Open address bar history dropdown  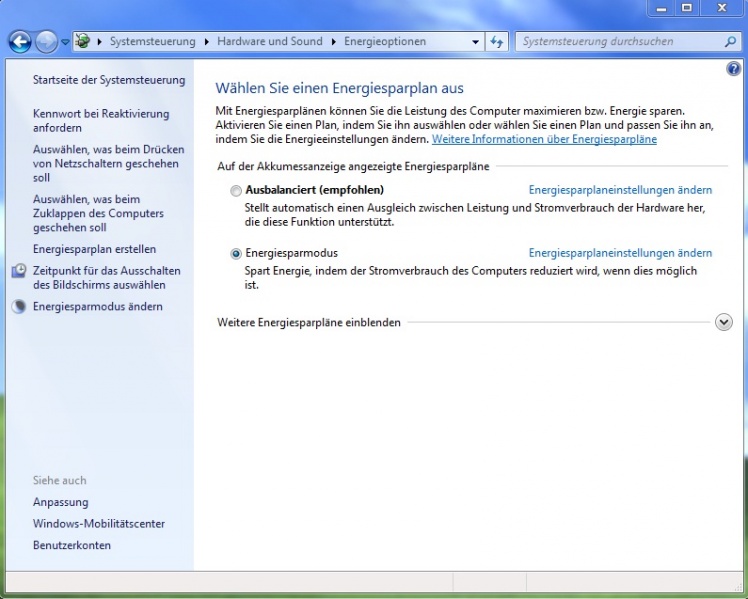(475, 42)
